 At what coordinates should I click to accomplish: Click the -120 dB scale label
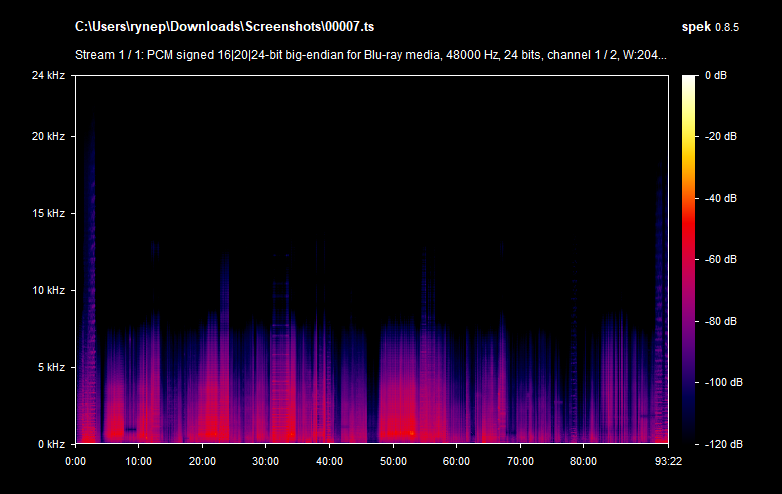720,443
